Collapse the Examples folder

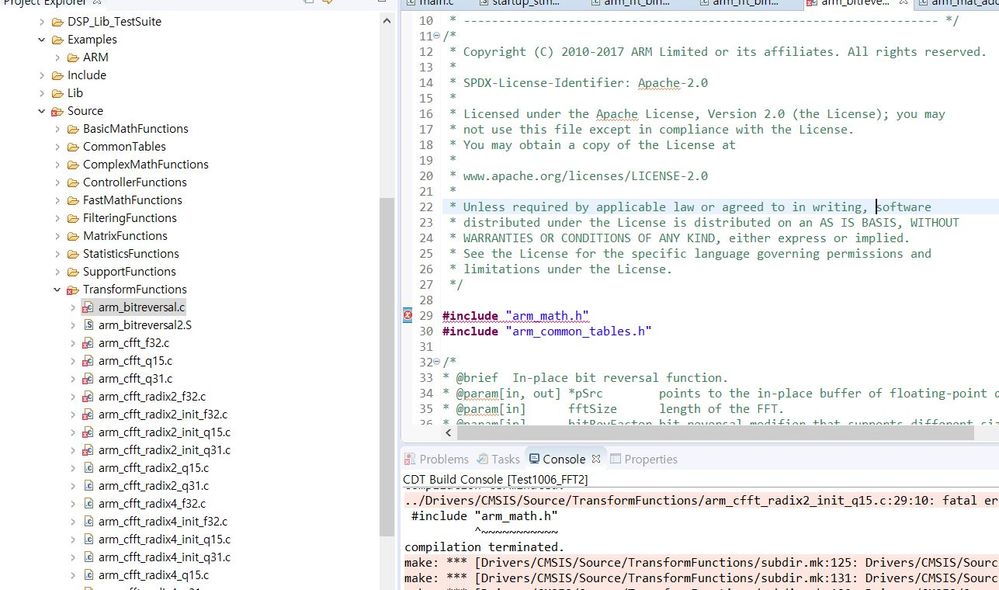(x=42, y=40)
